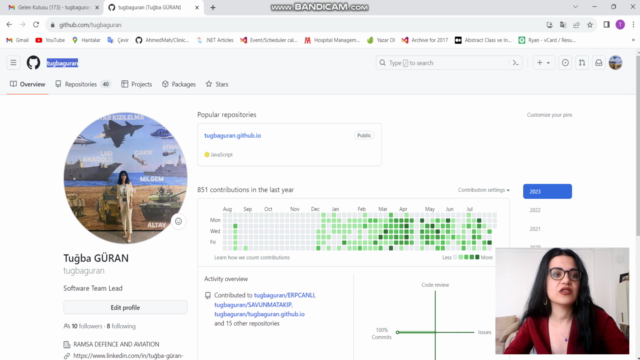The width and height of the screenshot is (640, 360).
Task: Bookmark this page with the star icon
Action: pos(590,25)
